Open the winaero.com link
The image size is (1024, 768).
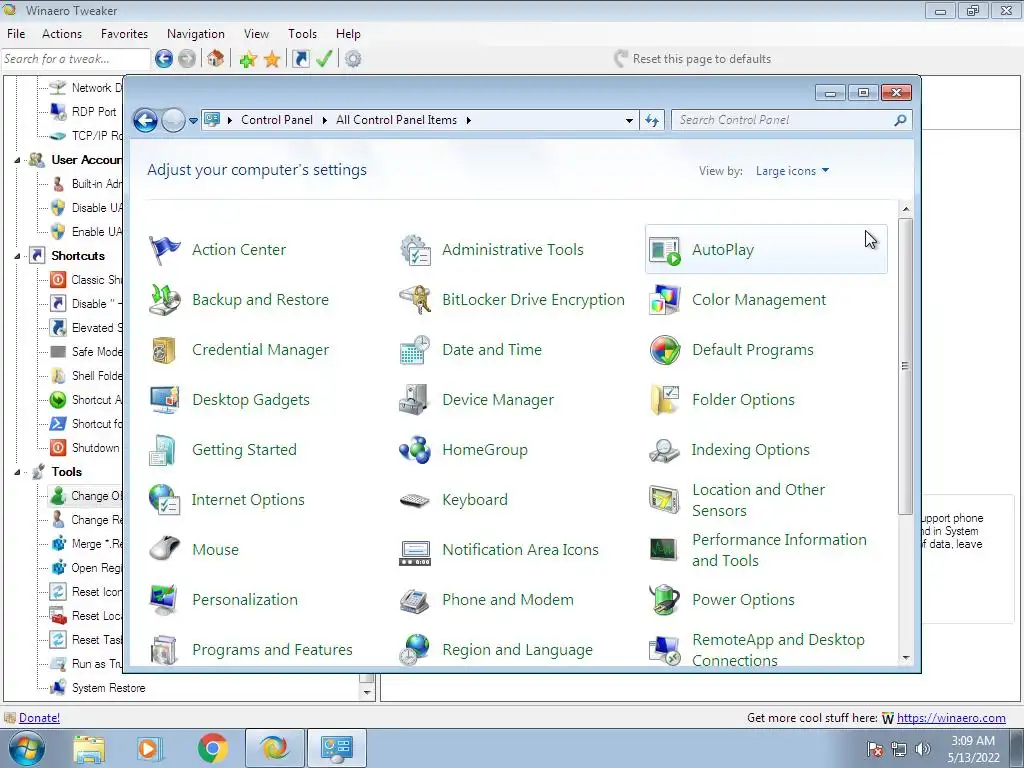point(951,718)
